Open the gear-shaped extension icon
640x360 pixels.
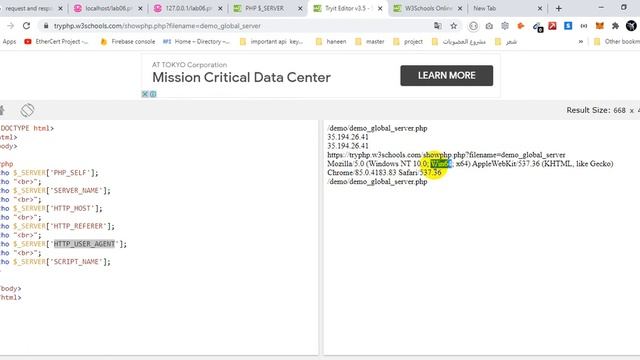(505, 26)
